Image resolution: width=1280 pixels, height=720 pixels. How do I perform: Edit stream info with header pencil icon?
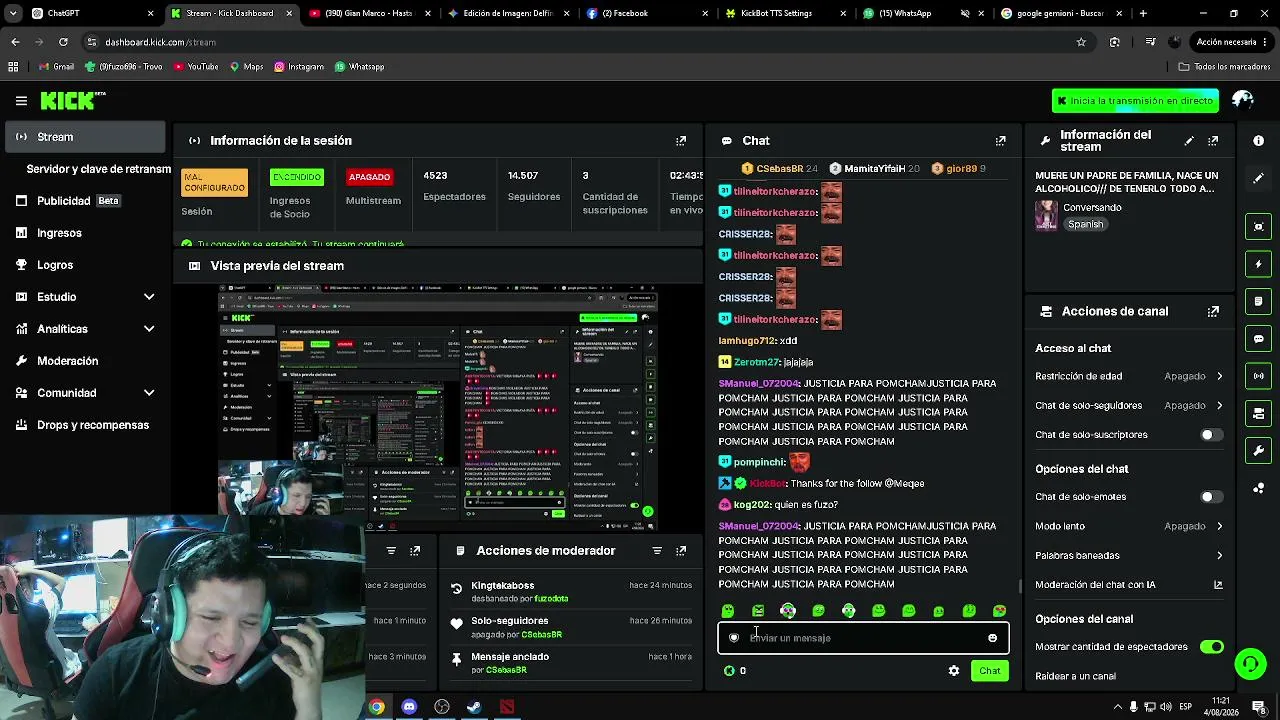tap(1189, 141)
